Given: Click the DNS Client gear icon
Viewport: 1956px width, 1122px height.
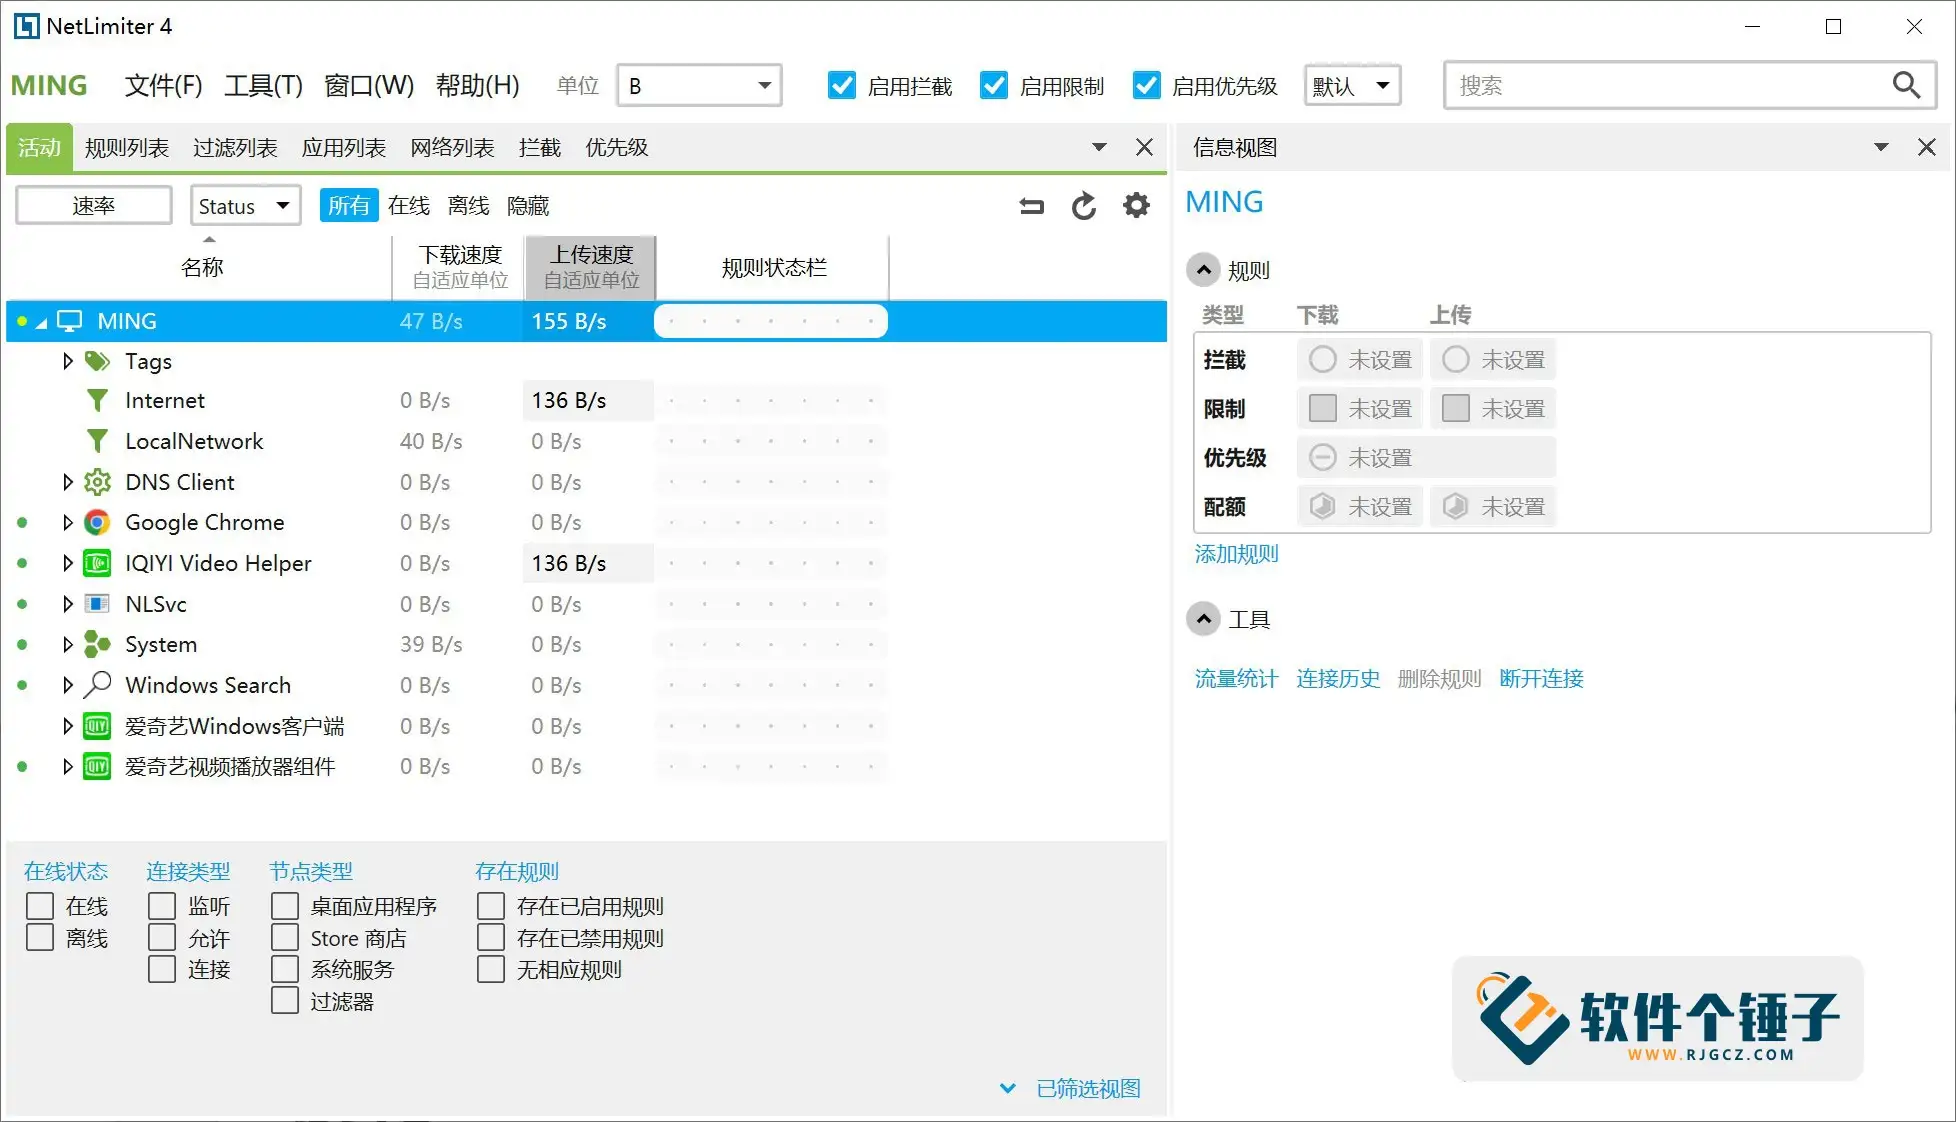Looking at the screenshot, I should [97, 482].
